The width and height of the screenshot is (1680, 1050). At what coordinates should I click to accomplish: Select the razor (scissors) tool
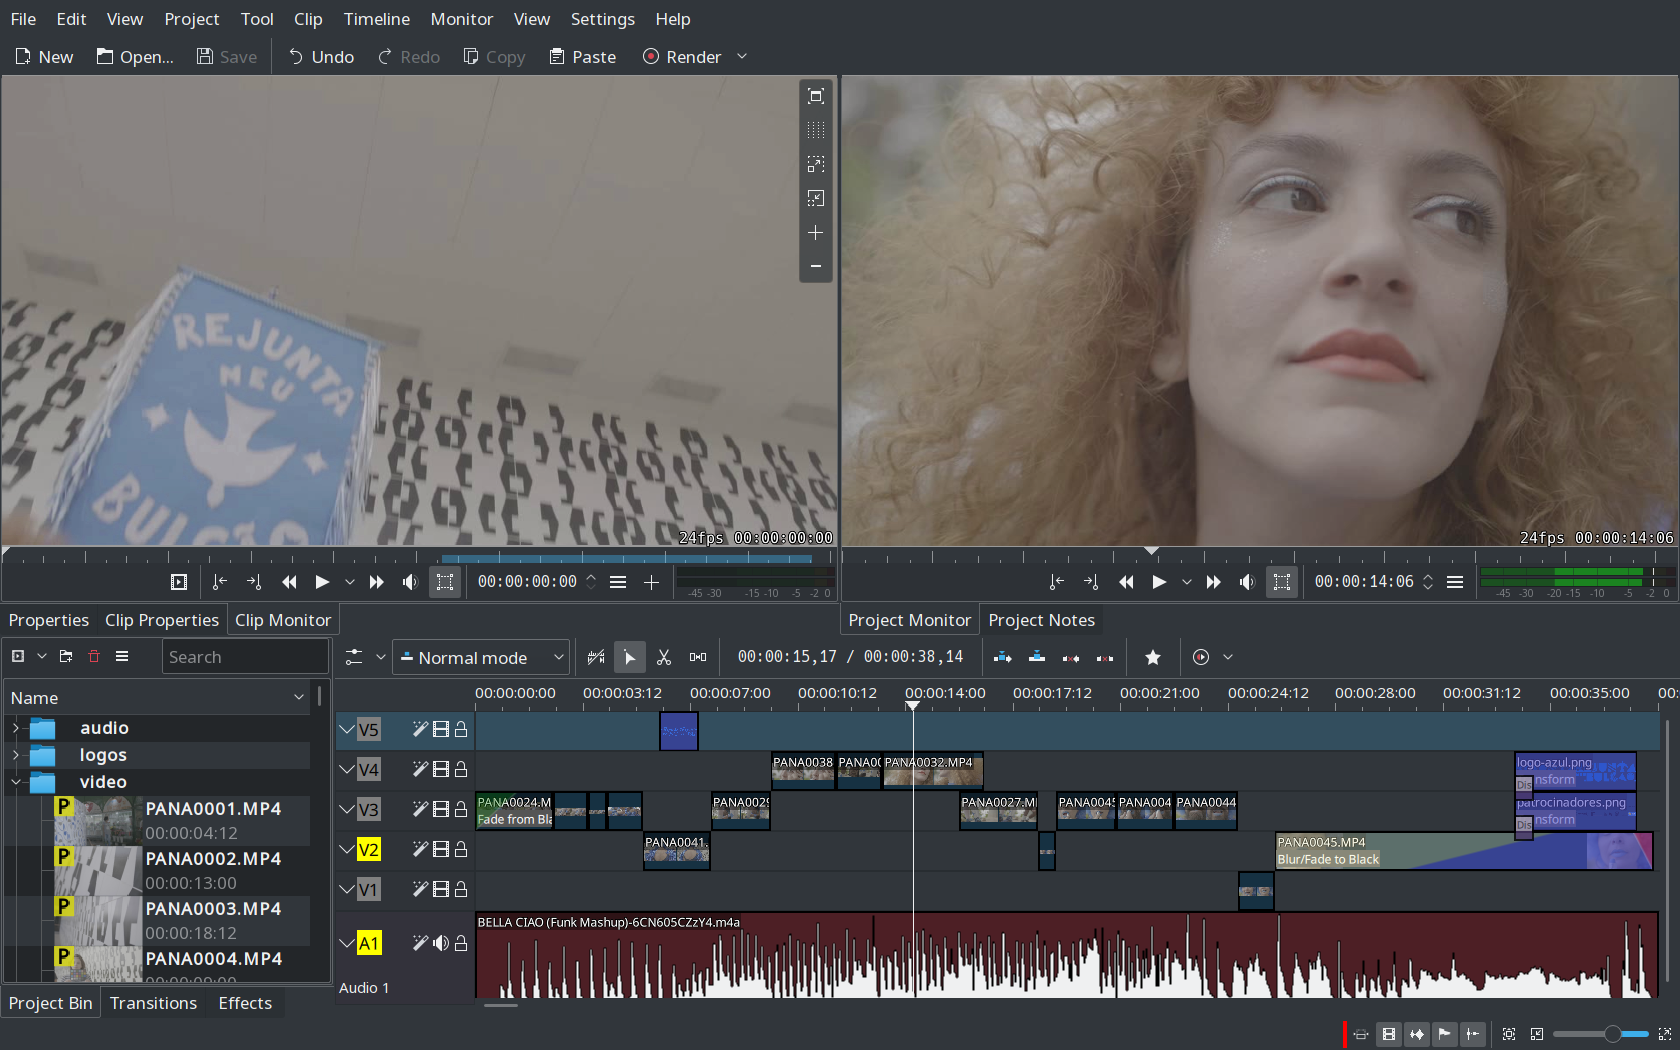click(664, 657)
